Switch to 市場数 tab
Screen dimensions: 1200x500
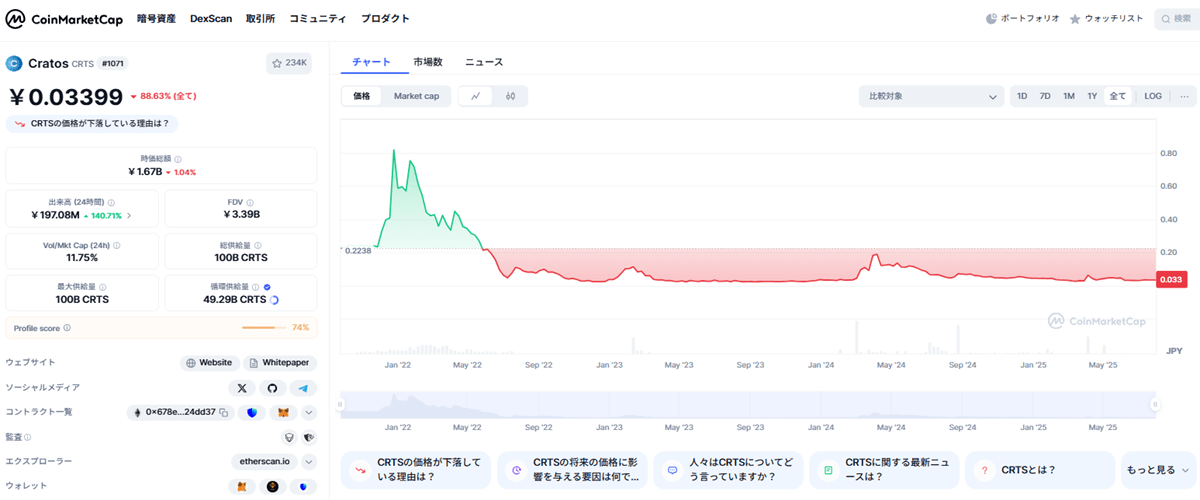pos(428,62)
